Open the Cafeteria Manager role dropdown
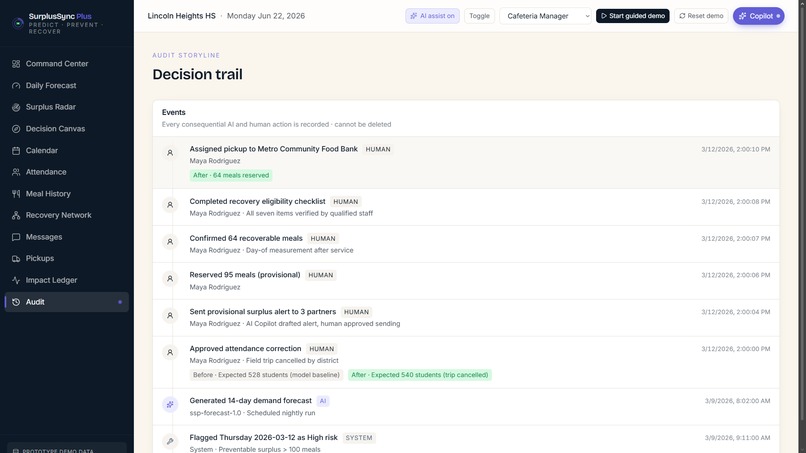 point(545,16)
